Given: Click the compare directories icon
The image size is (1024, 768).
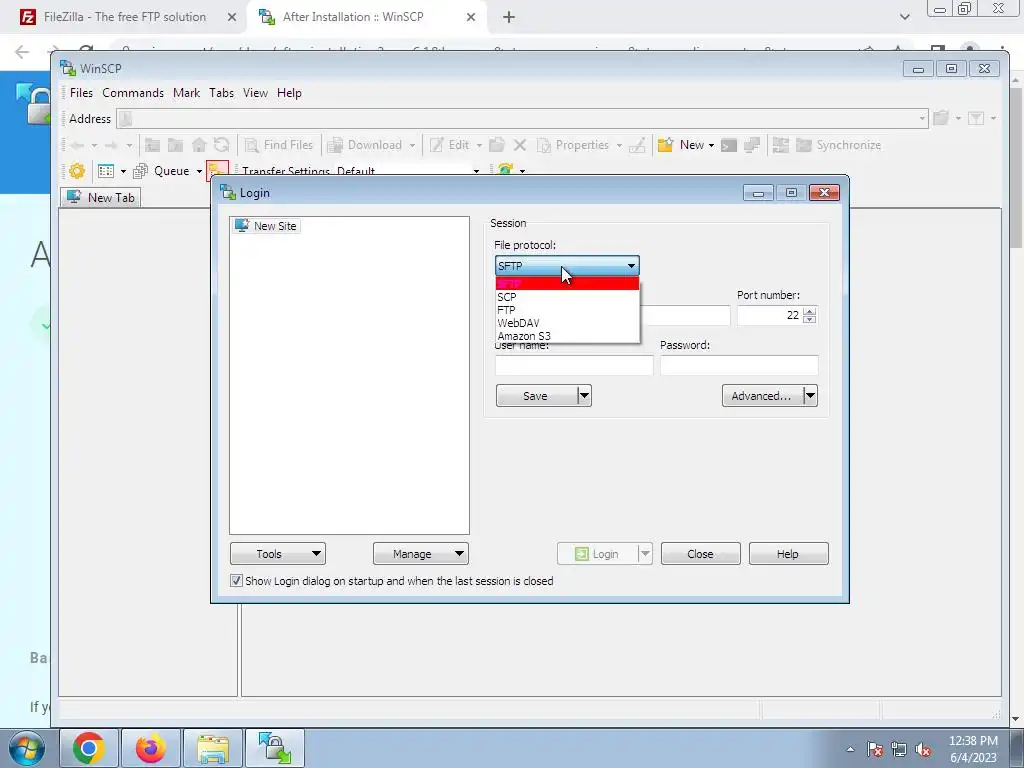Looking at the screenshot, I should [780, 145].
